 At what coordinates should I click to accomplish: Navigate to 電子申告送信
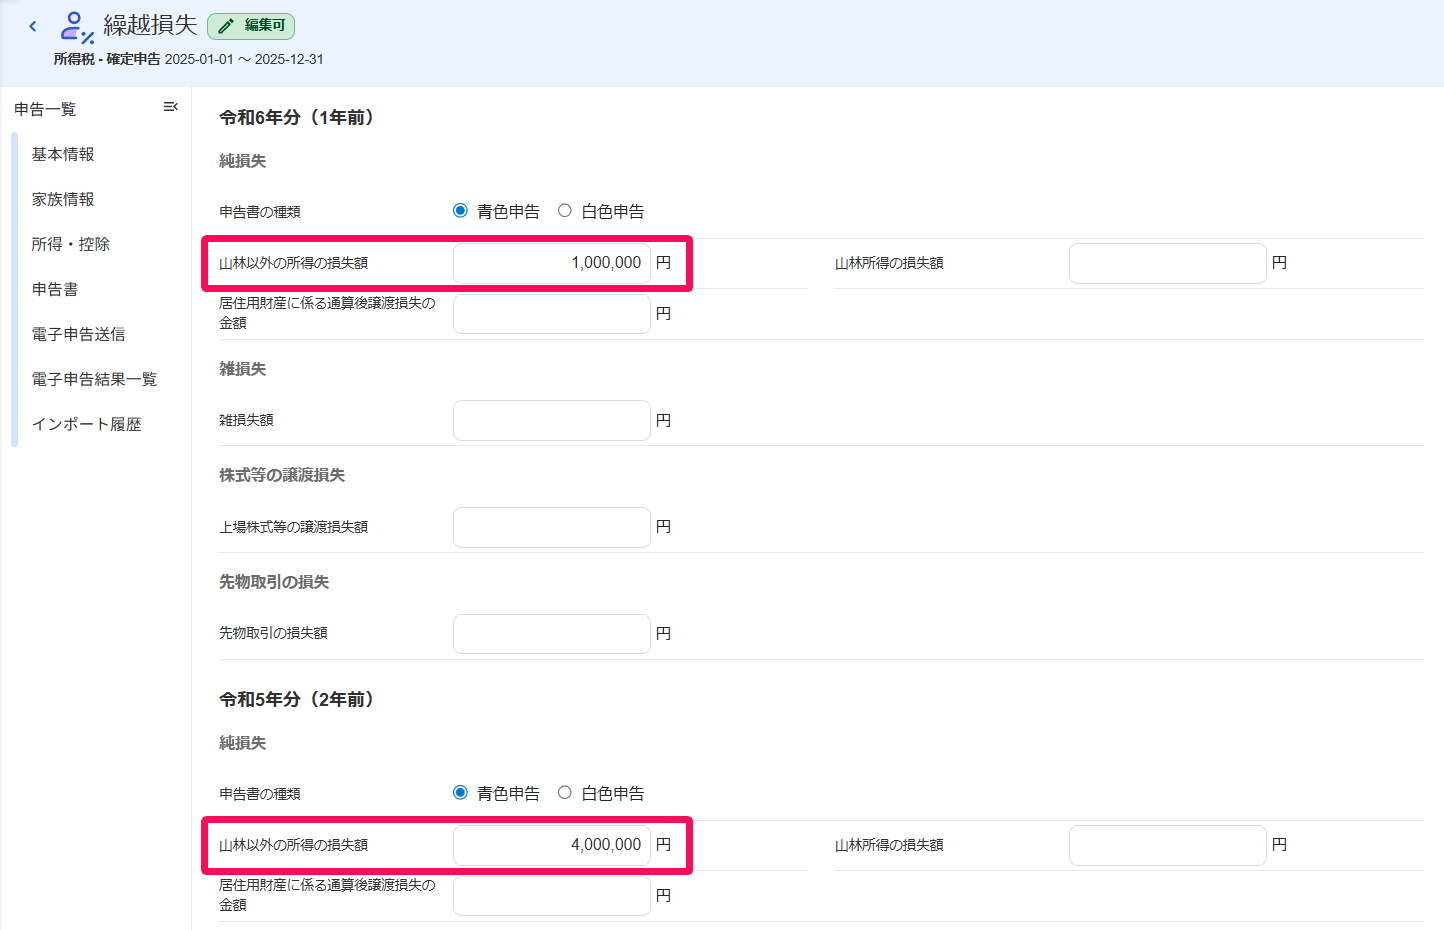click(79, 334)
